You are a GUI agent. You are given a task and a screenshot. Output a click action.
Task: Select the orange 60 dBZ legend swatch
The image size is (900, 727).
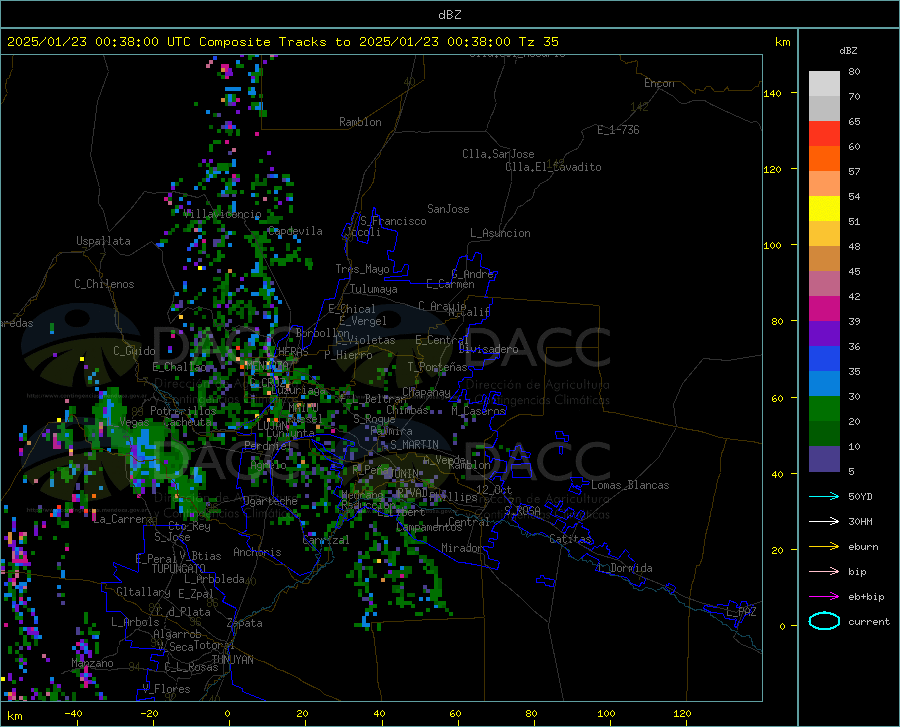point(824,159)
